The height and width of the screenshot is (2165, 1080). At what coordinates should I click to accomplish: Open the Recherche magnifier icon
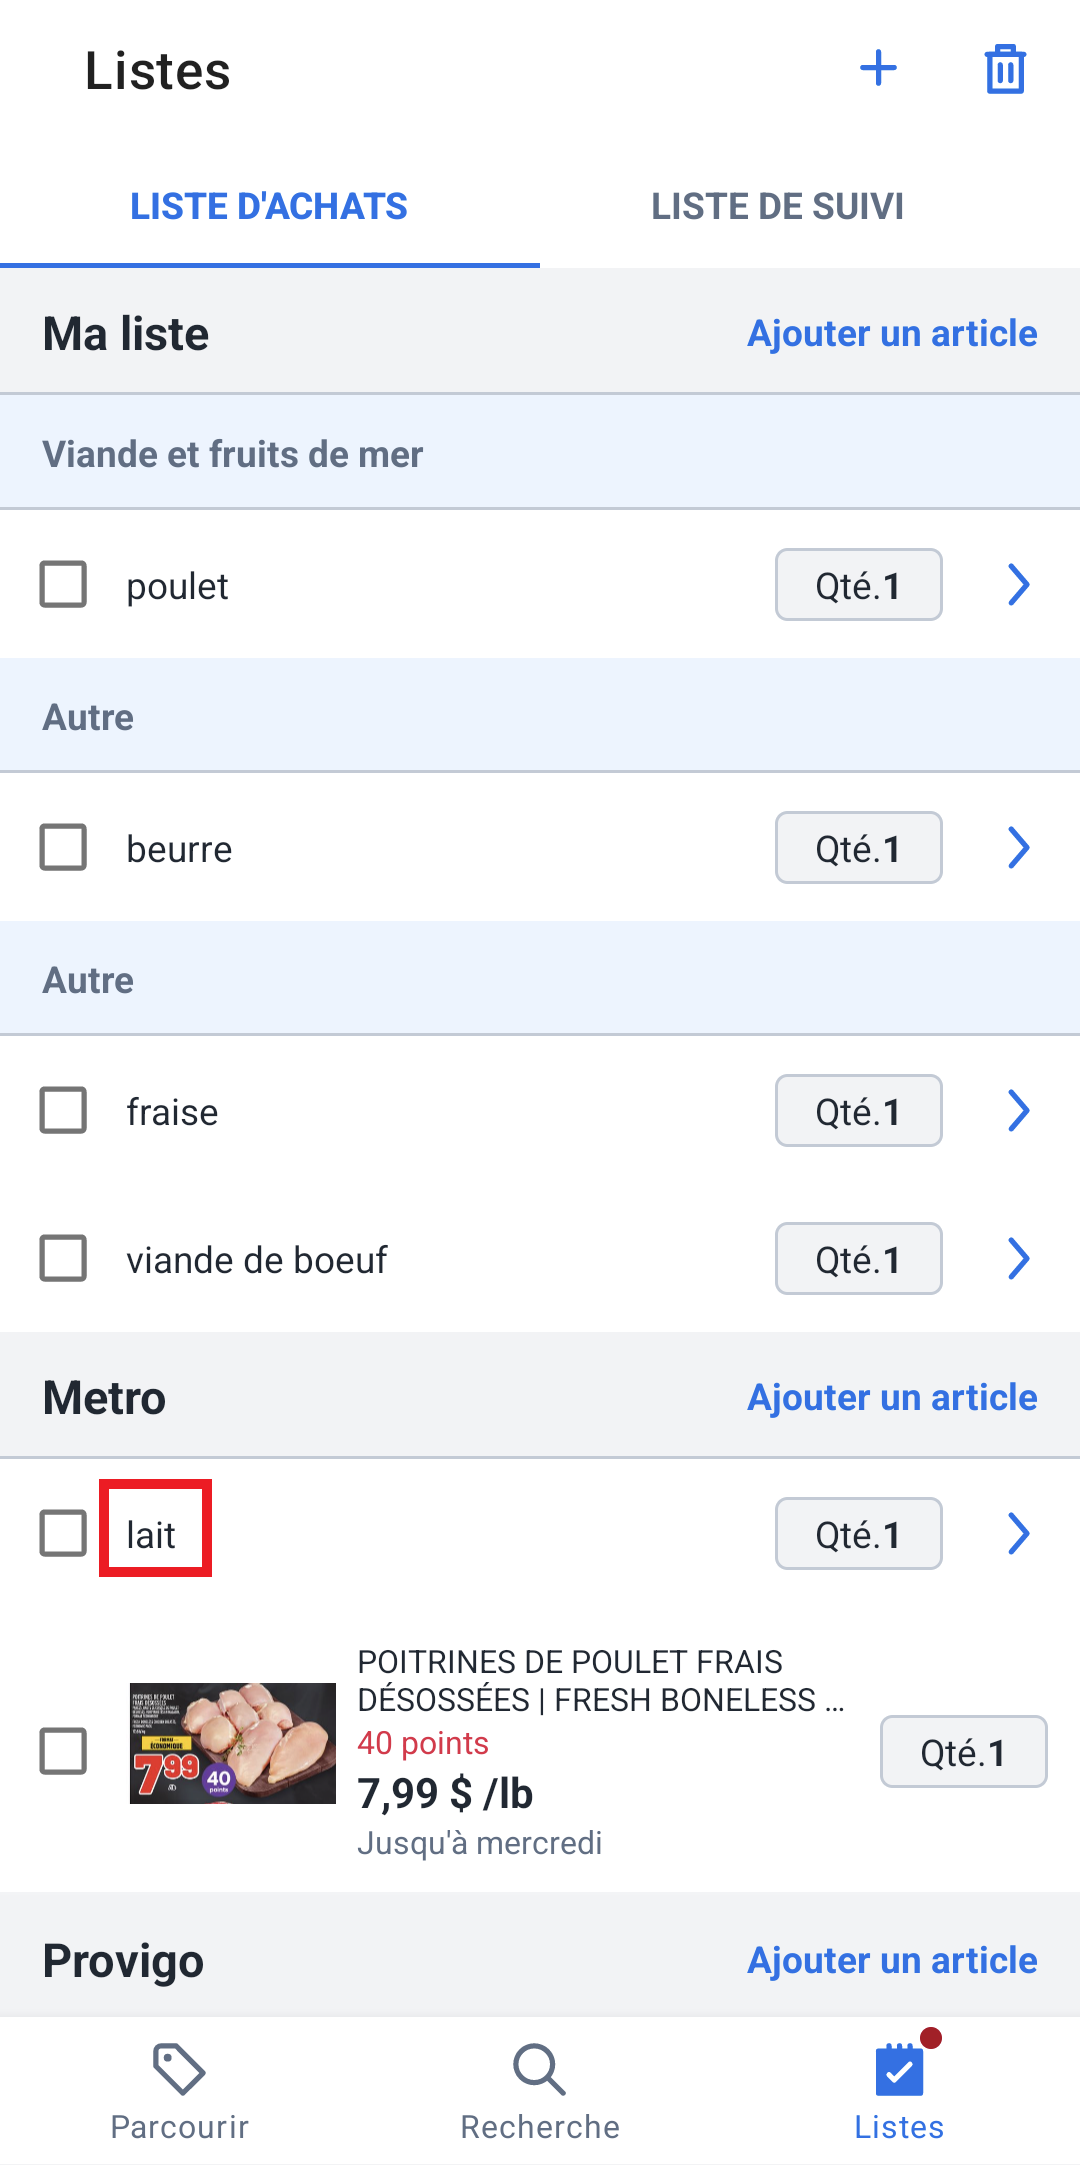[x=540, y=2068]
